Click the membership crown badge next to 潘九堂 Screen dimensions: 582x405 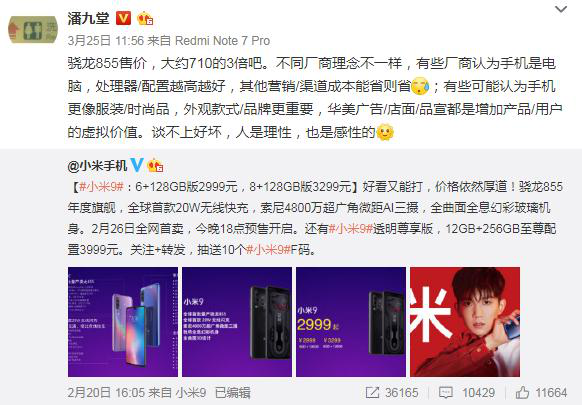(x=145, y=19)
